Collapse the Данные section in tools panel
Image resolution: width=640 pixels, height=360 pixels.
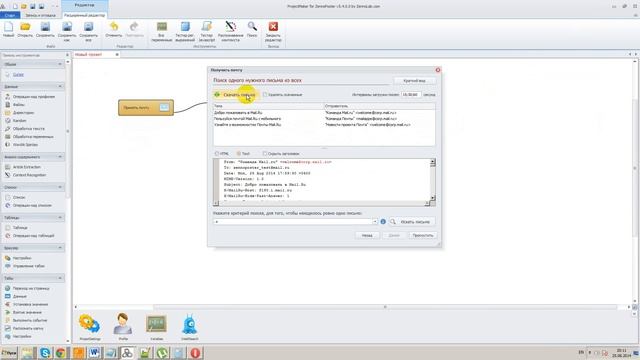tap(60, 87)
